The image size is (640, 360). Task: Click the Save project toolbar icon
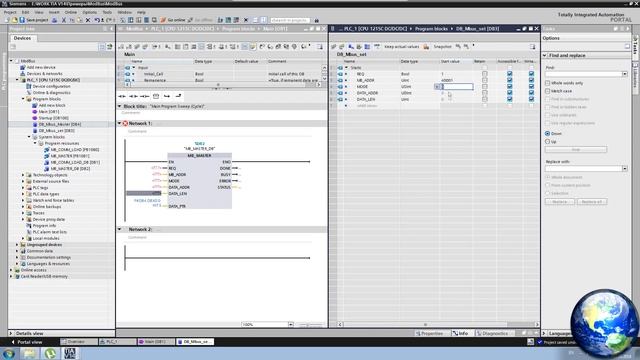[x=22, y=20]
